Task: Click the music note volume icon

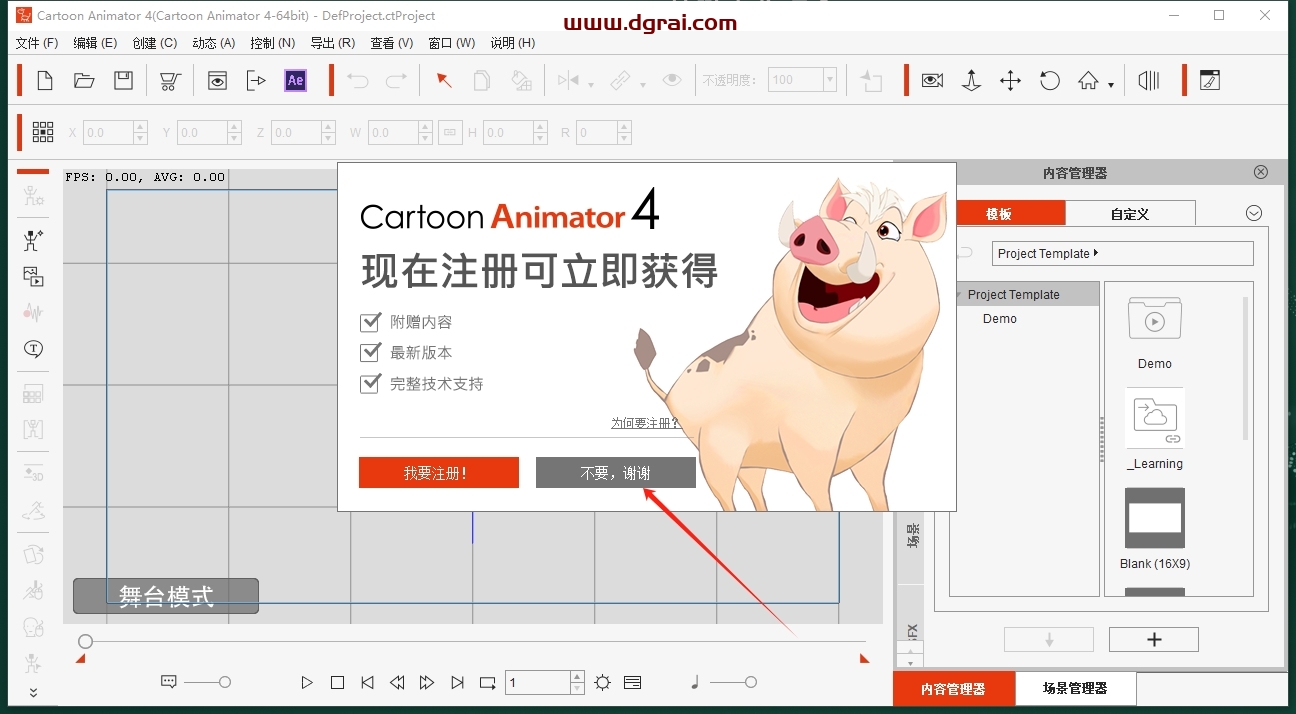Action: click(695, 682)
